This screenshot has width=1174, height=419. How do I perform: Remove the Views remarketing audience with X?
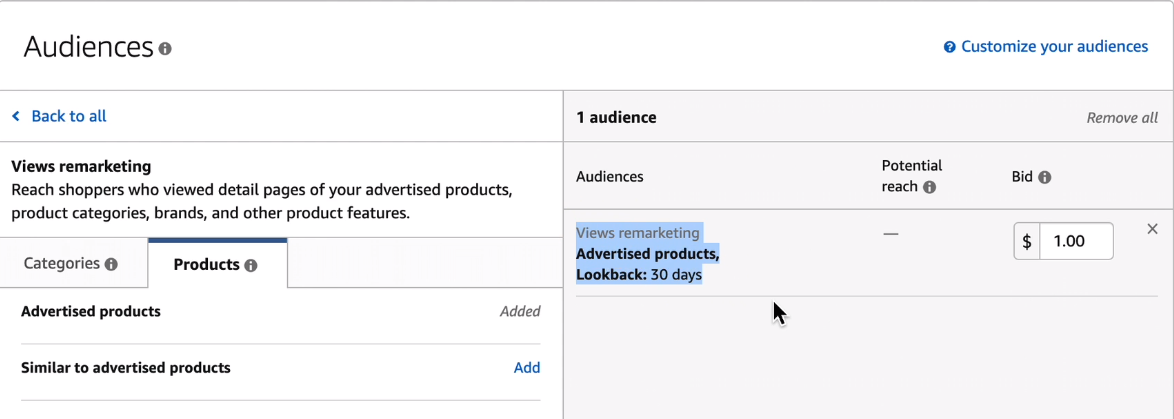click(x=1152, y=229)
